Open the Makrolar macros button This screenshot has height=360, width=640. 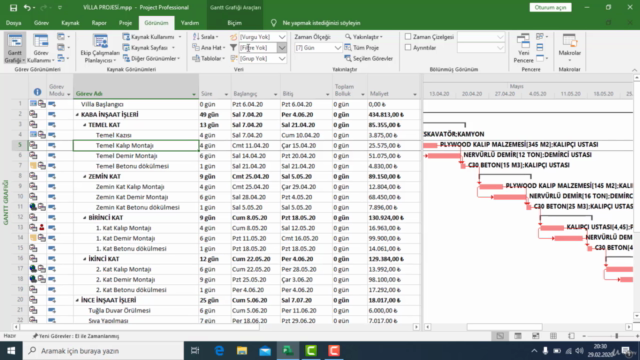click(569, 48)
